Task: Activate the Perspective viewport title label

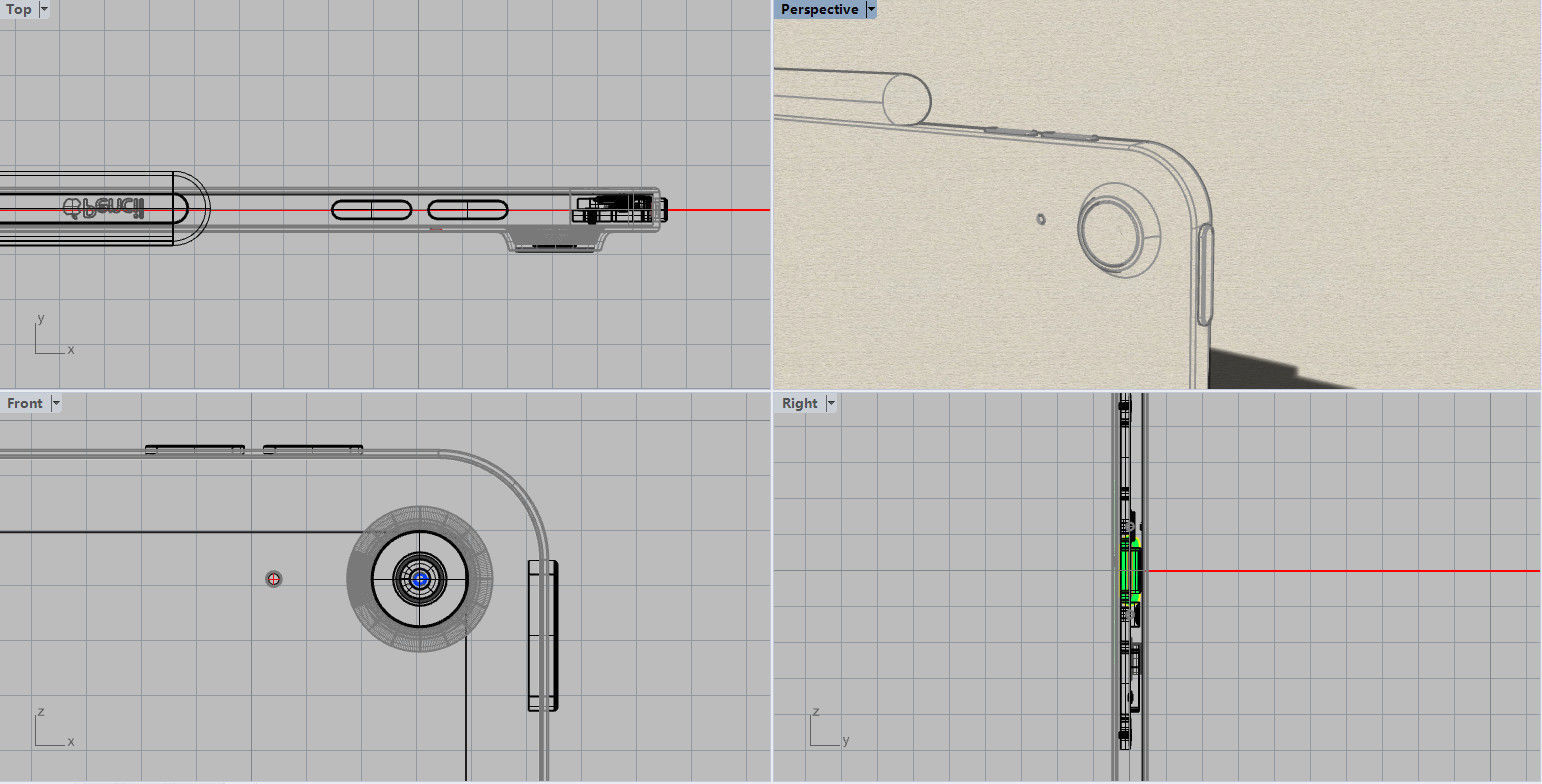Action: [819, 9]
